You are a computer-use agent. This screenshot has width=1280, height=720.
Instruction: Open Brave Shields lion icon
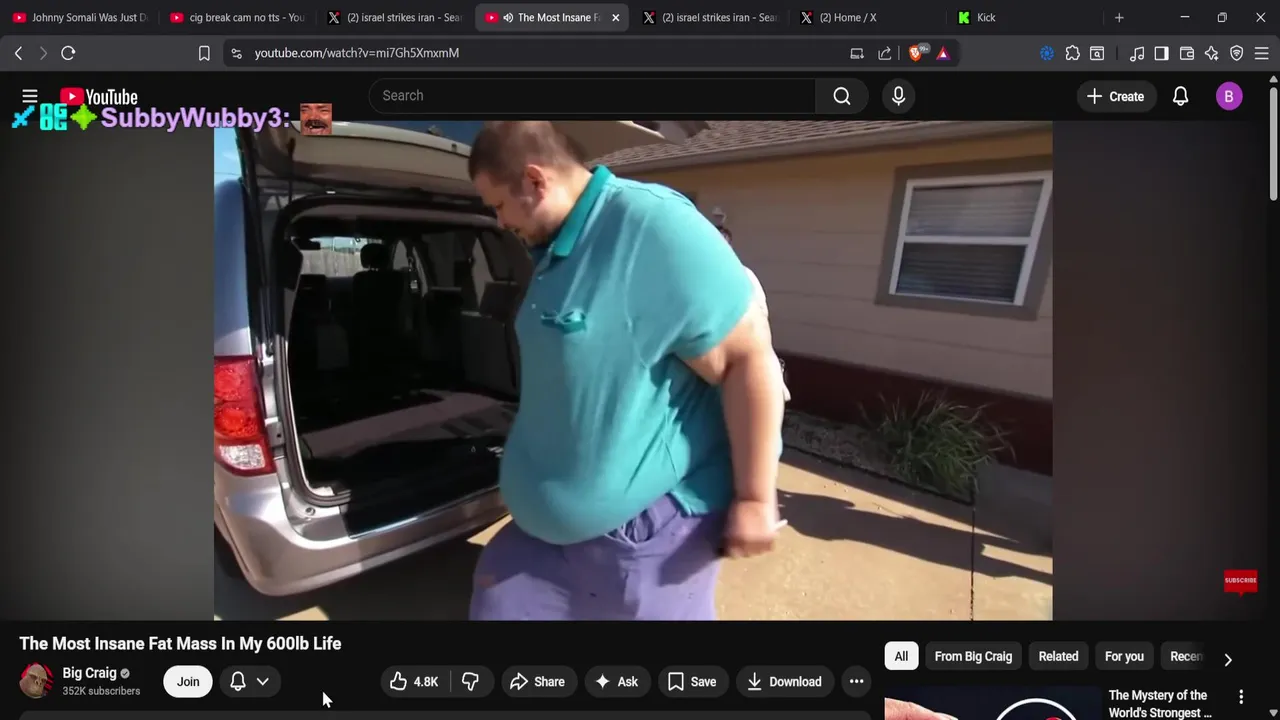pos(916,53)
